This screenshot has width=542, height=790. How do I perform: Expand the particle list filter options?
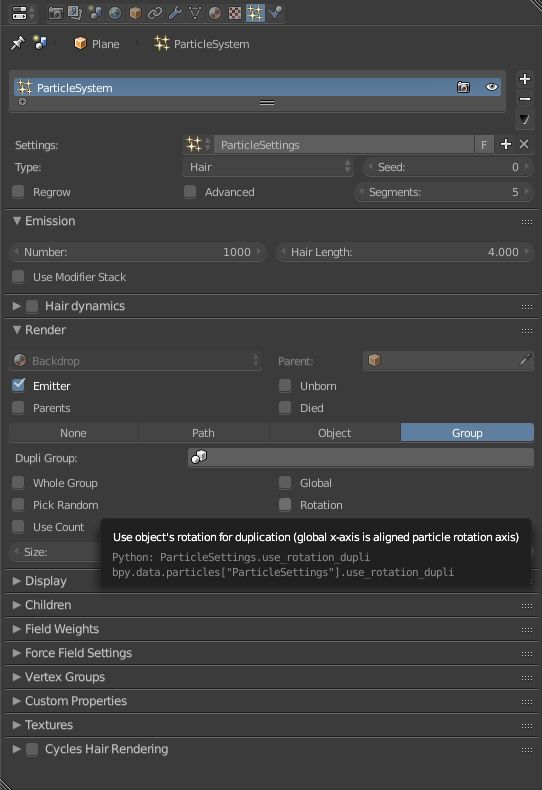tap(22, 102)
